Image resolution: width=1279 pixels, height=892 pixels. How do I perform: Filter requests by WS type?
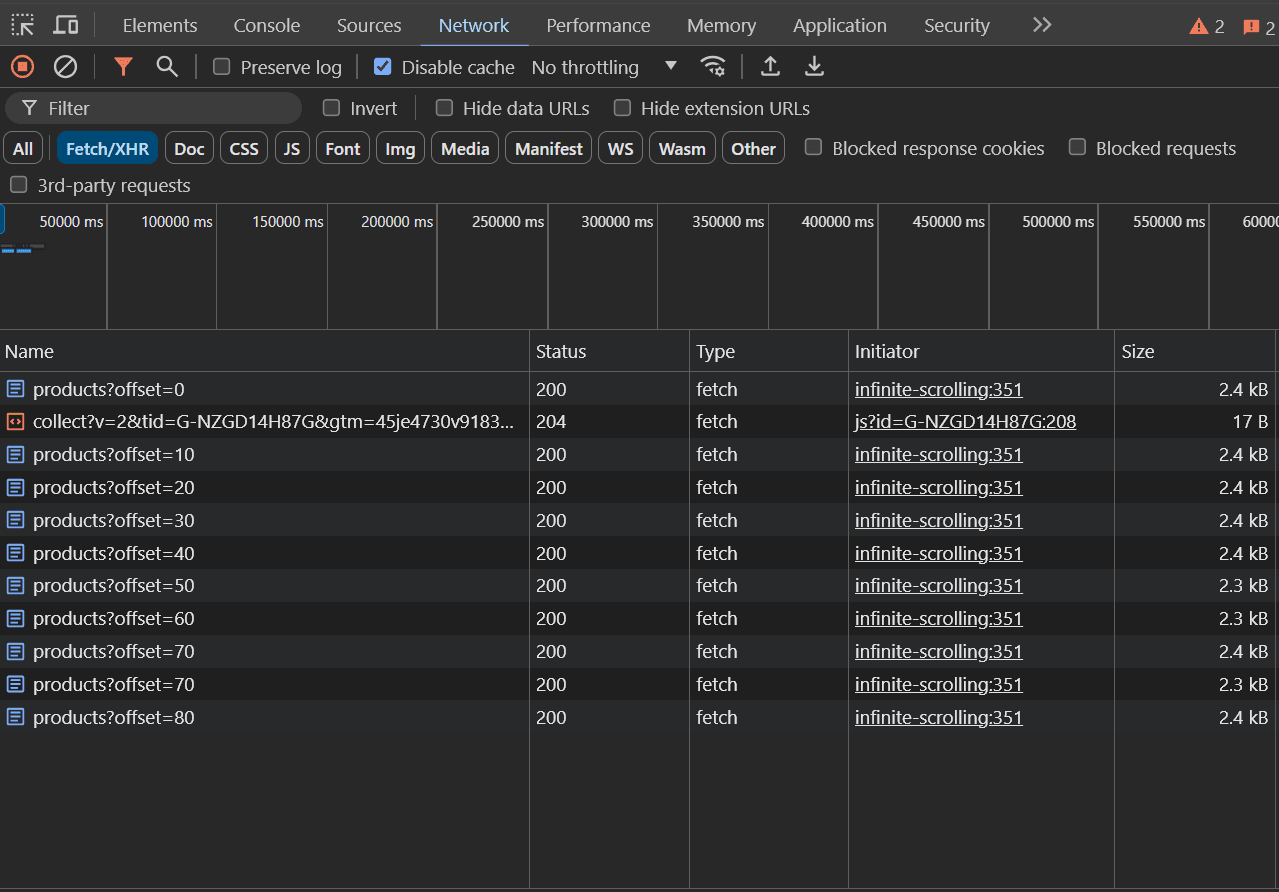click(x=621, y=149)
